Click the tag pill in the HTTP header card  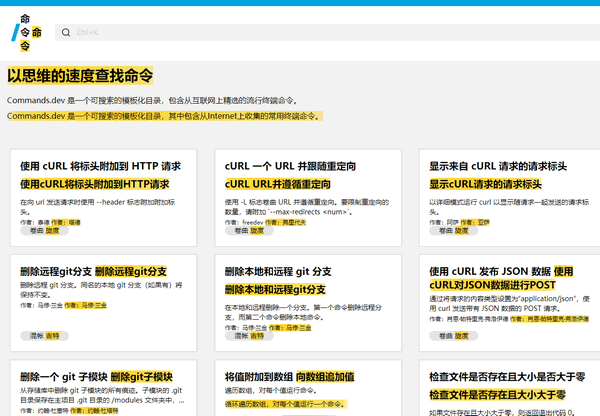click(44, 231)
